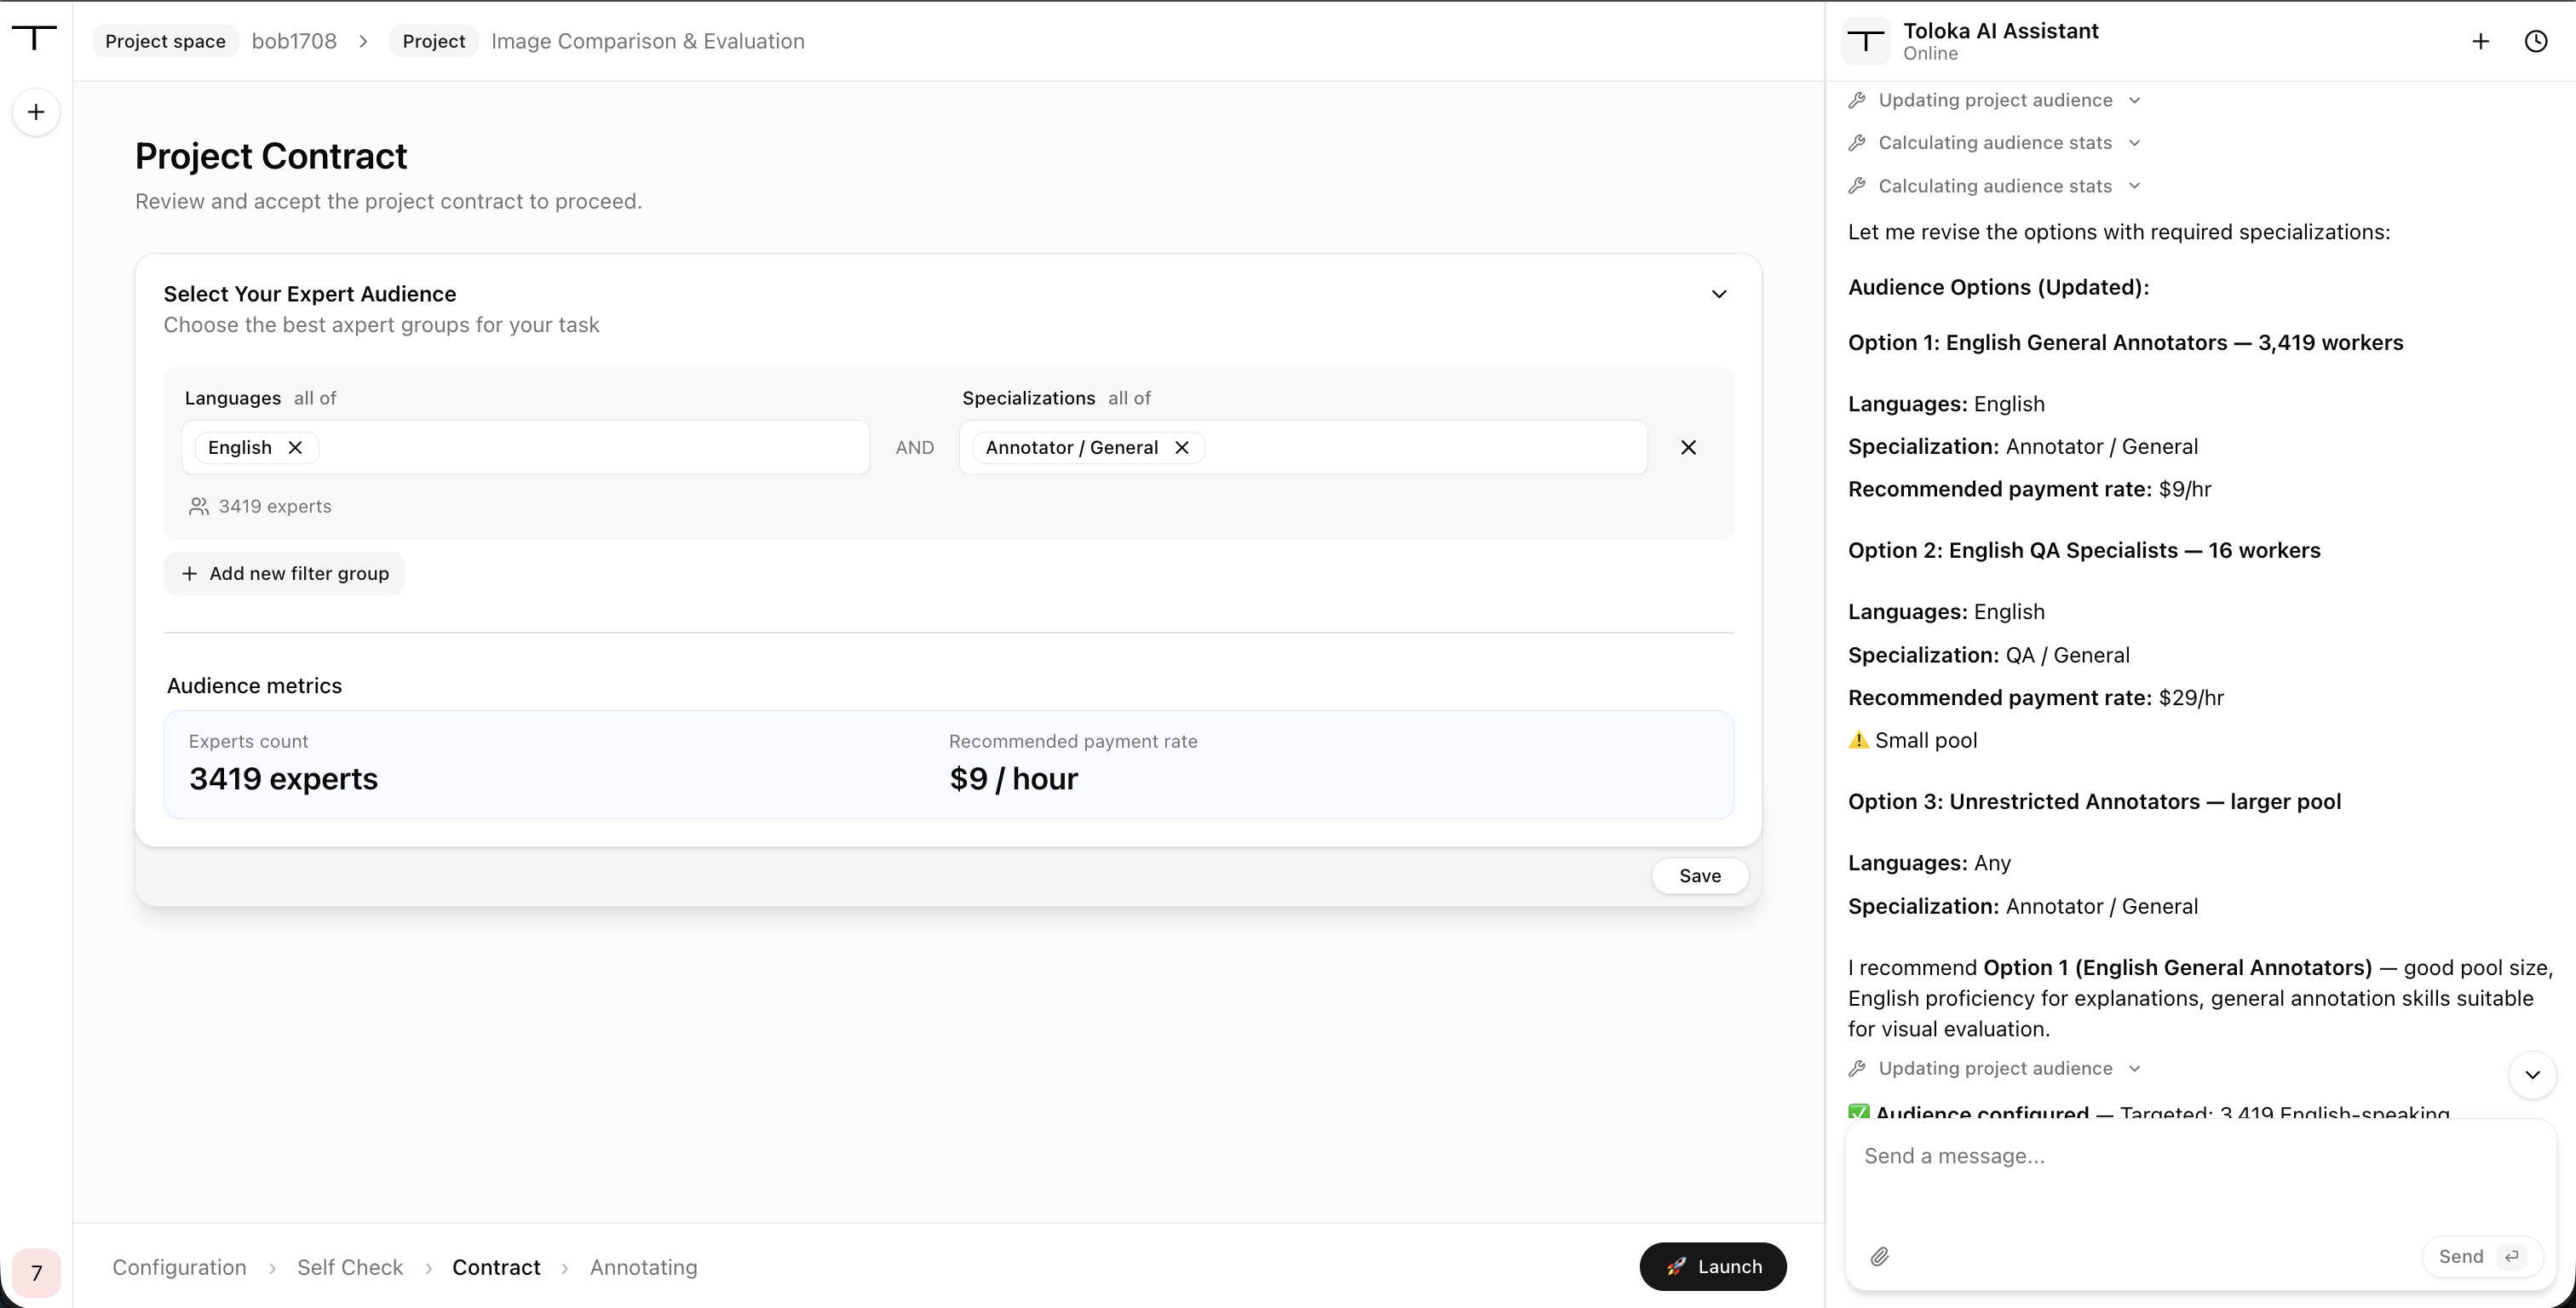Jump to latest message with down arrow
The image size is (2576, 1308).
2532,1075
